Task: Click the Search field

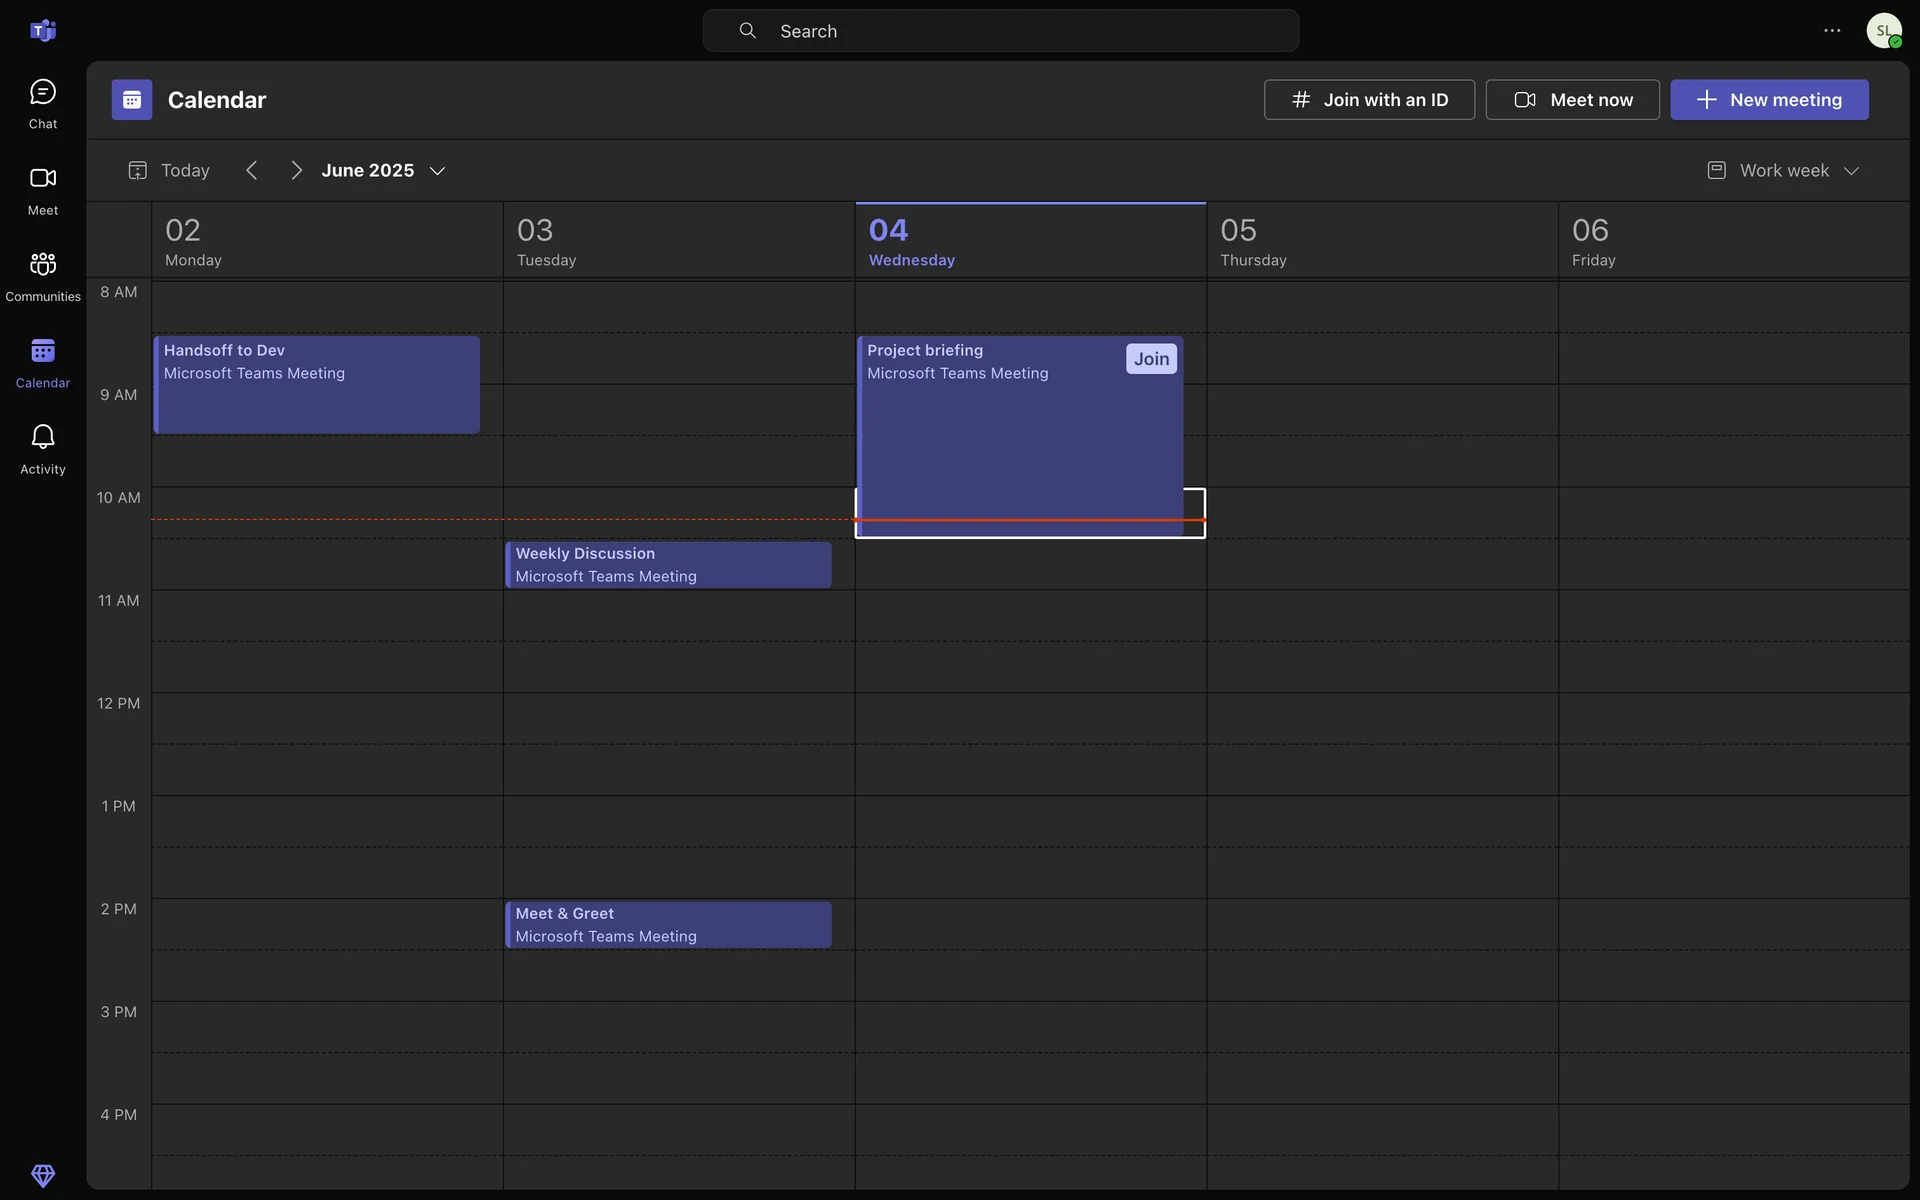Action: (1000, 31)
